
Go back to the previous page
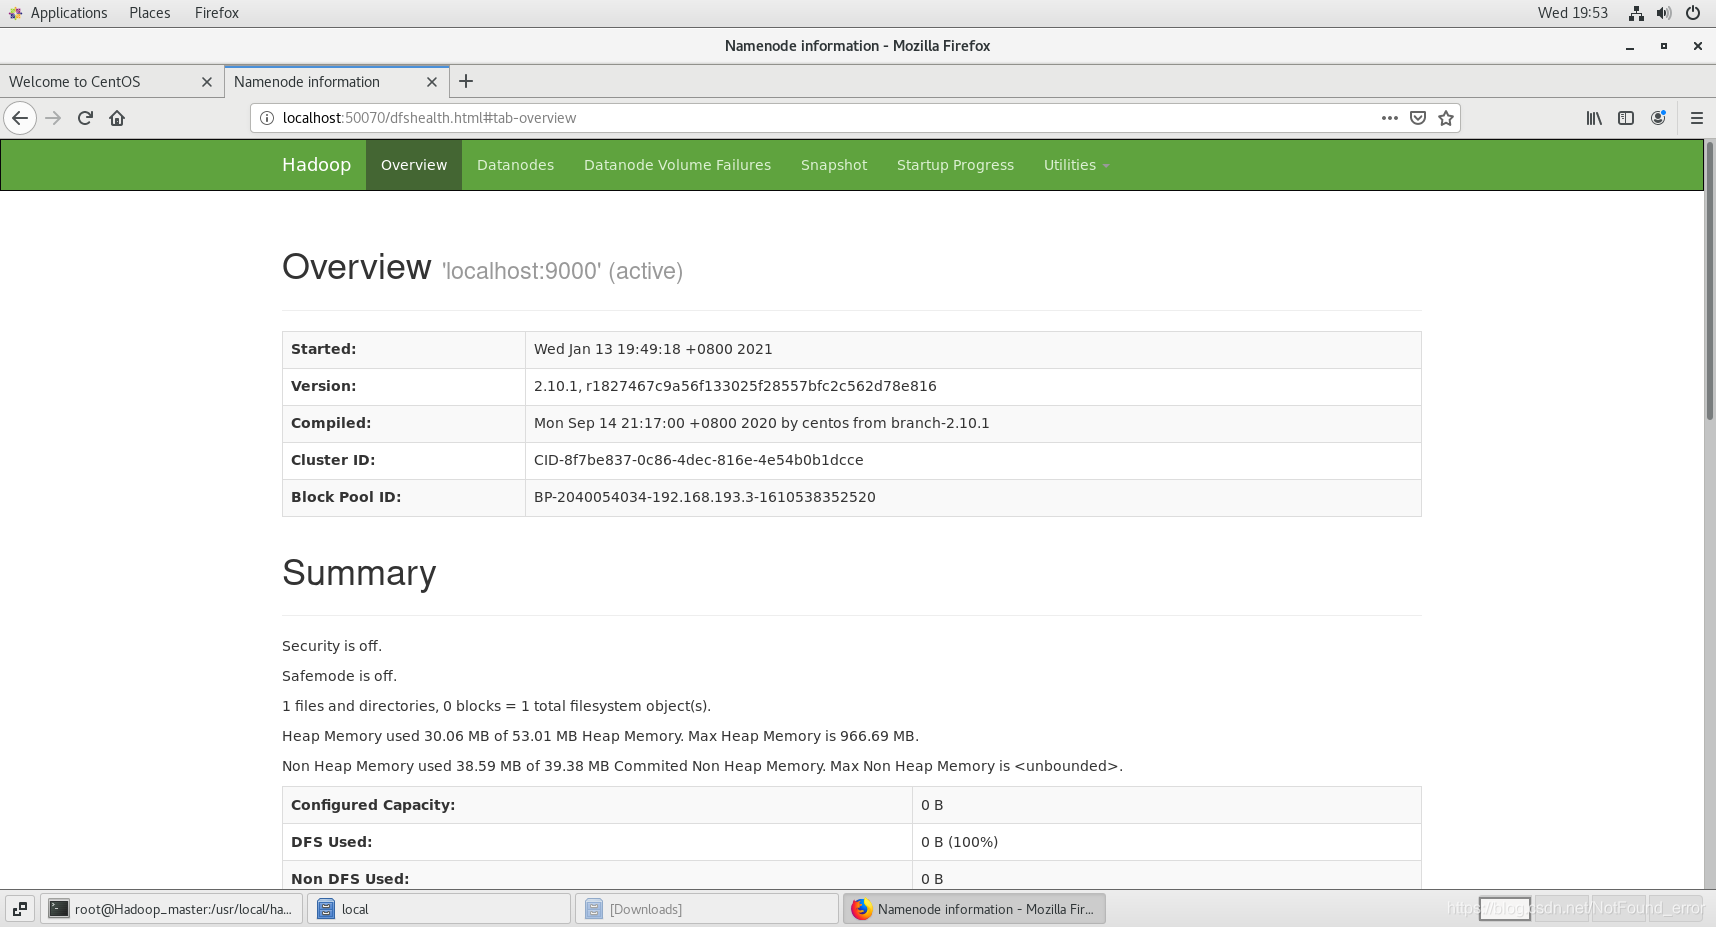[x=20, y=118]
